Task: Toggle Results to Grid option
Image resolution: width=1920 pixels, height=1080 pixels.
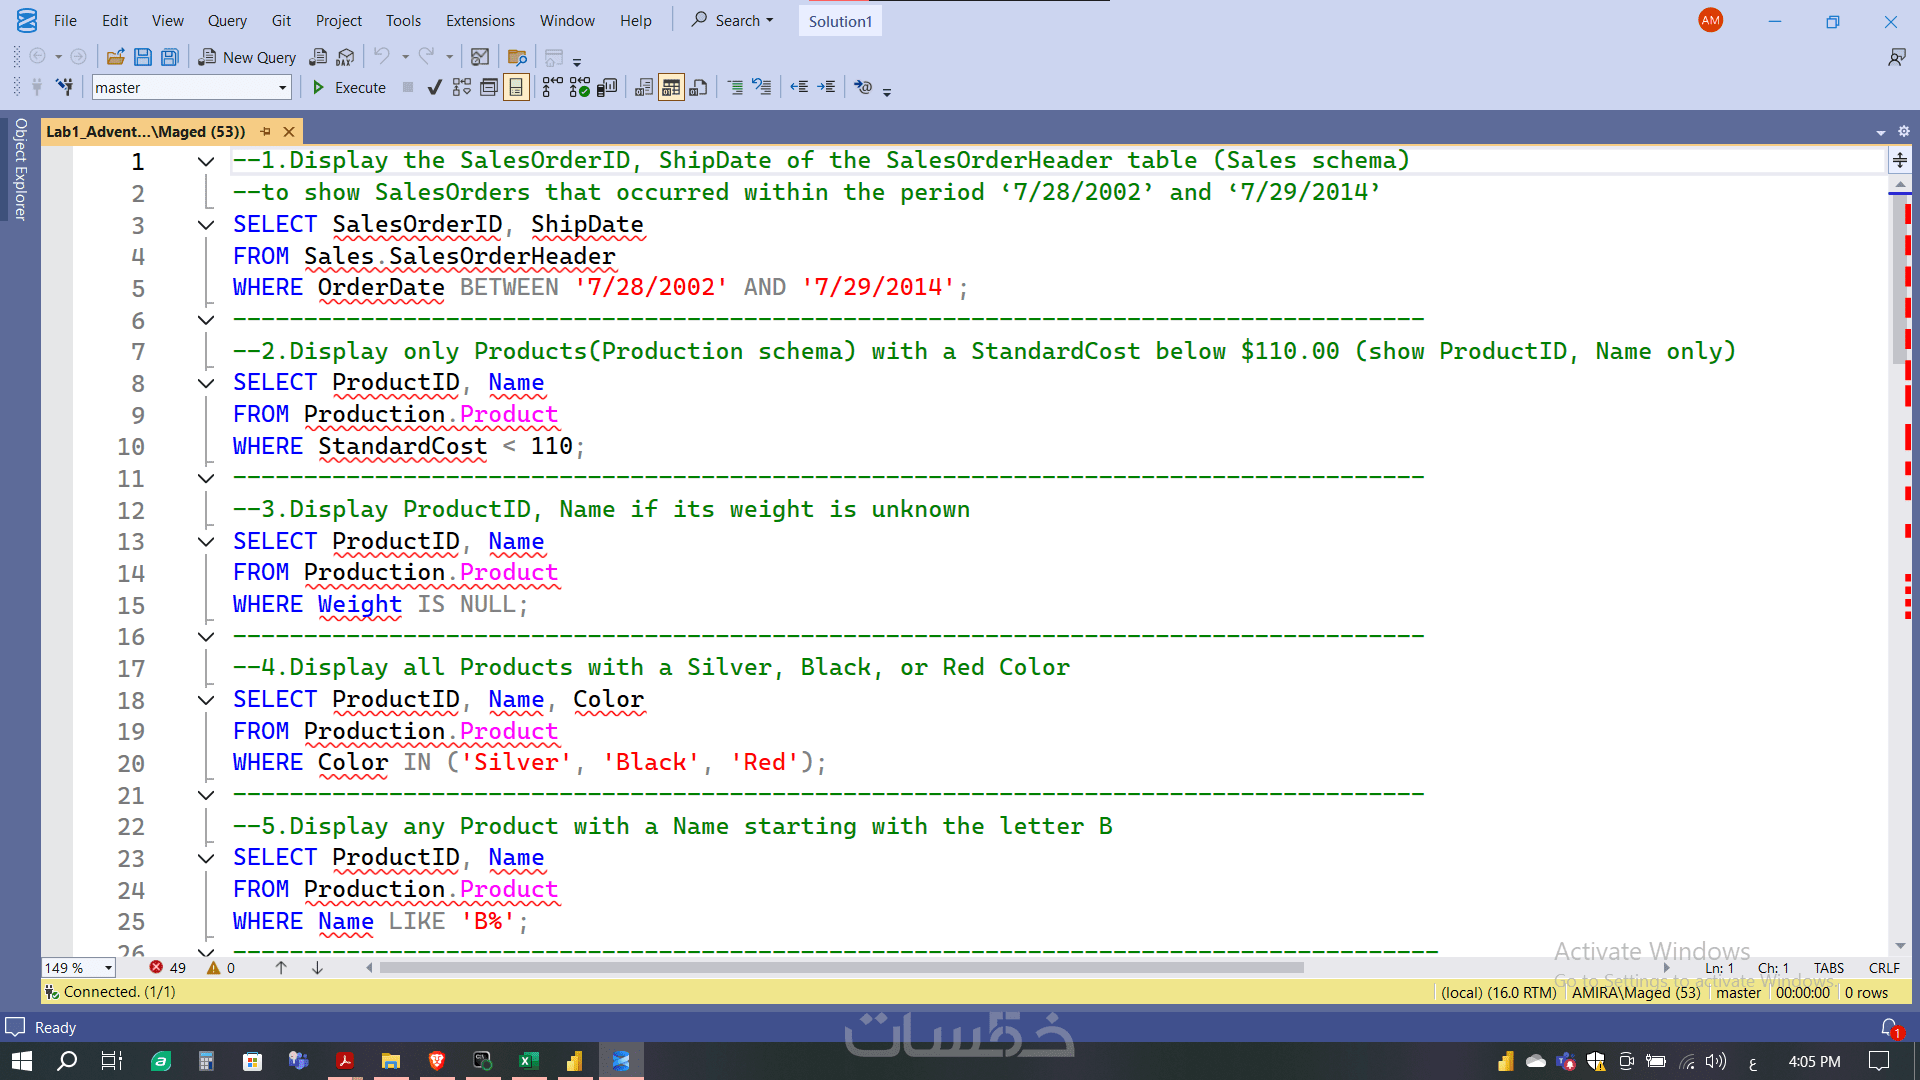Action: [671, 88]
